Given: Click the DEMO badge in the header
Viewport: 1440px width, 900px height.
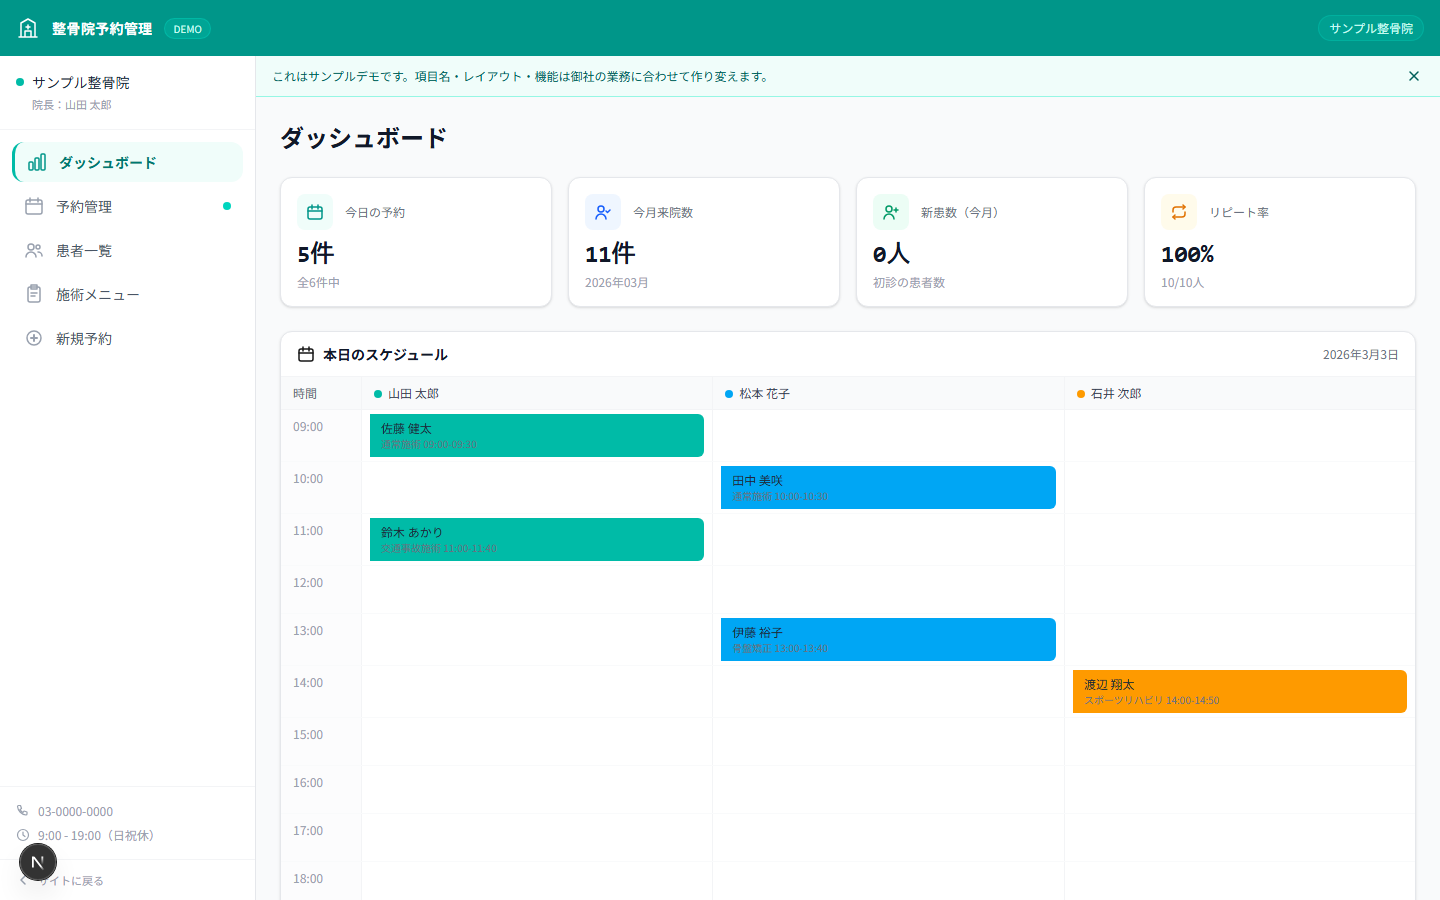Looking at the screenshot, I should click(187, 29).
